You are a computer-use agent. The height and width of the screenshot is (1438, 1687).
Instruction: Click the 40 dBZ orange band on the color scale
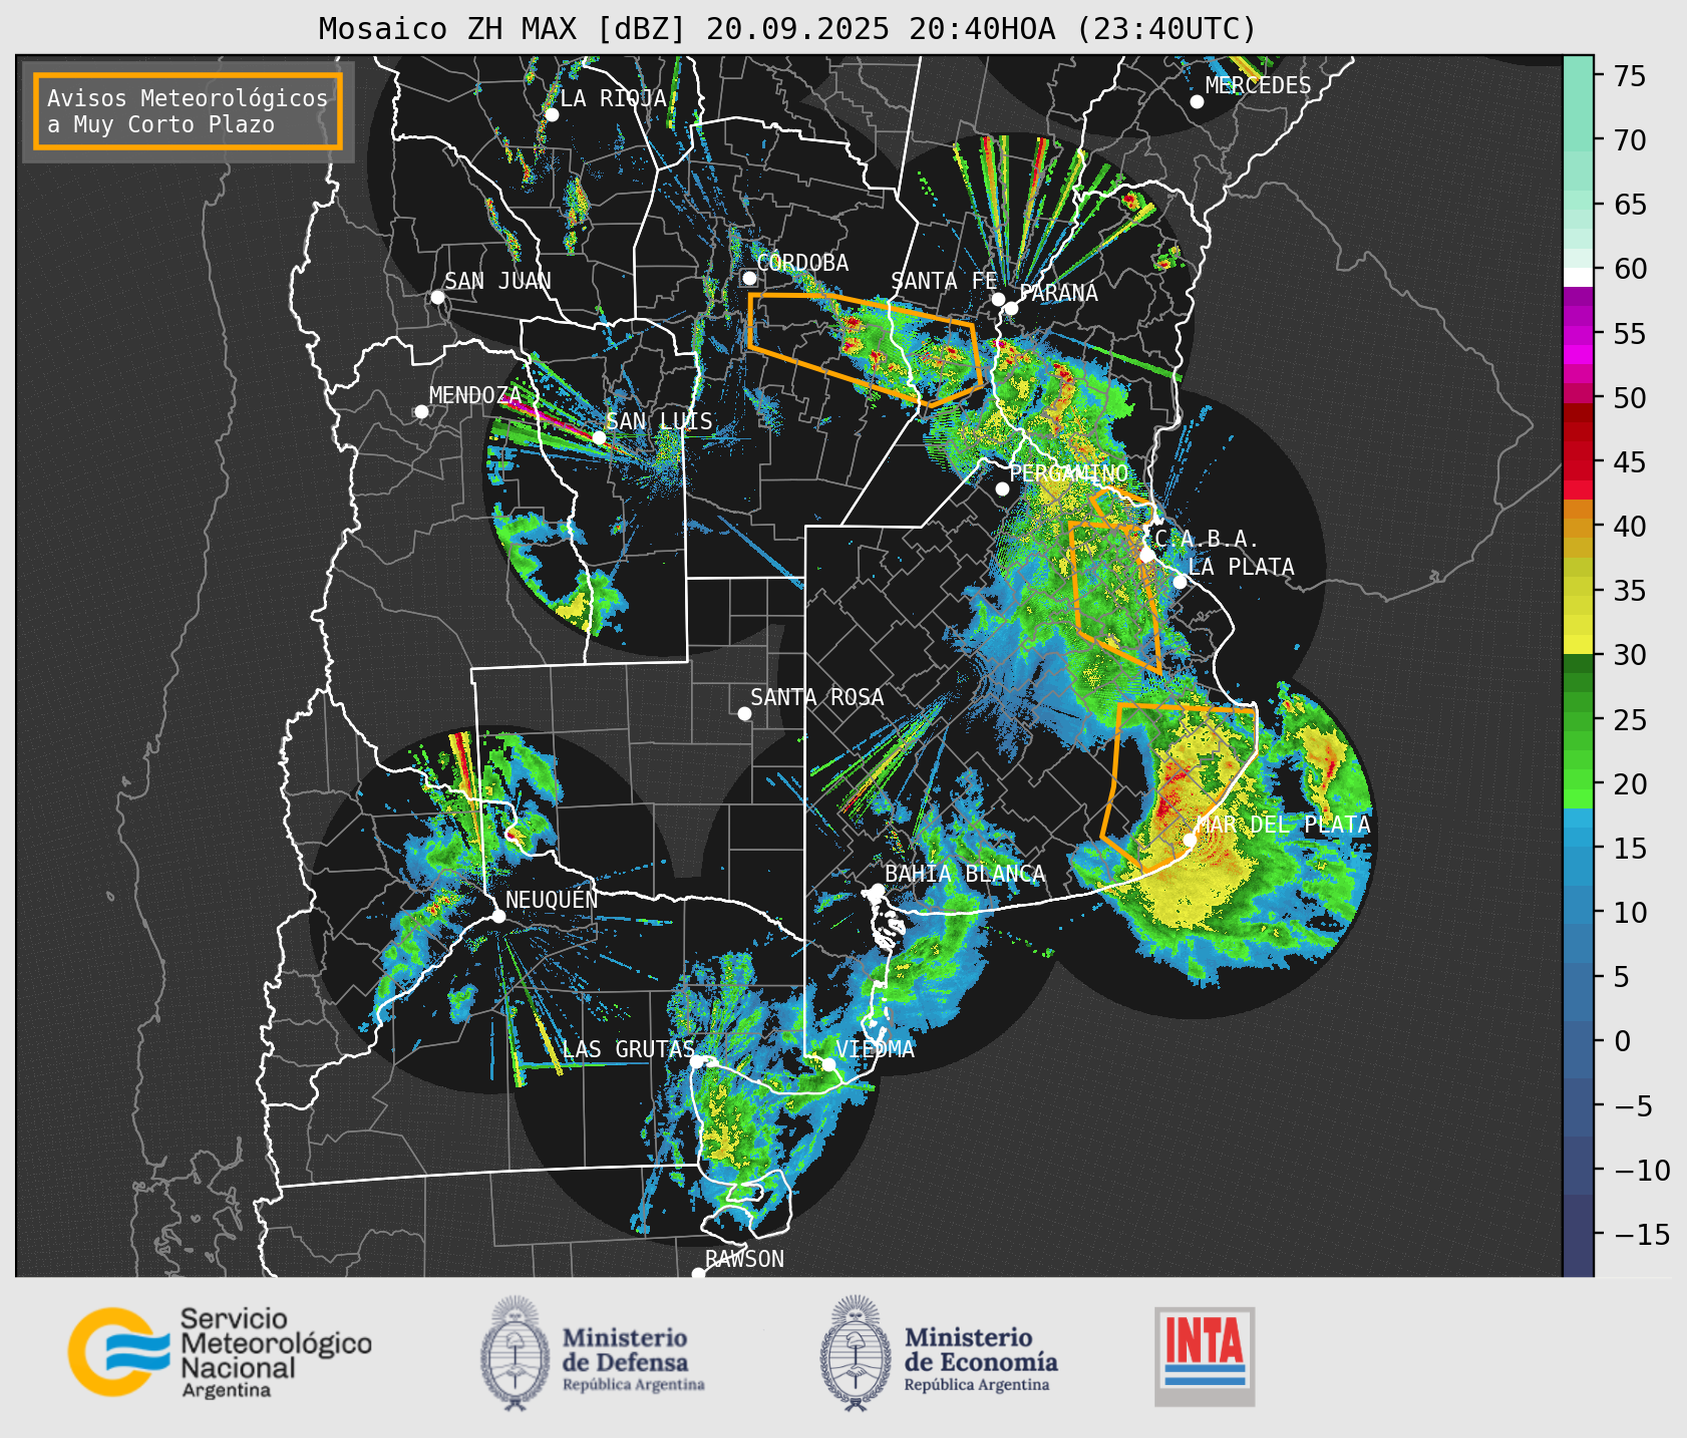pyautogui.click(x=1578, y=526)
